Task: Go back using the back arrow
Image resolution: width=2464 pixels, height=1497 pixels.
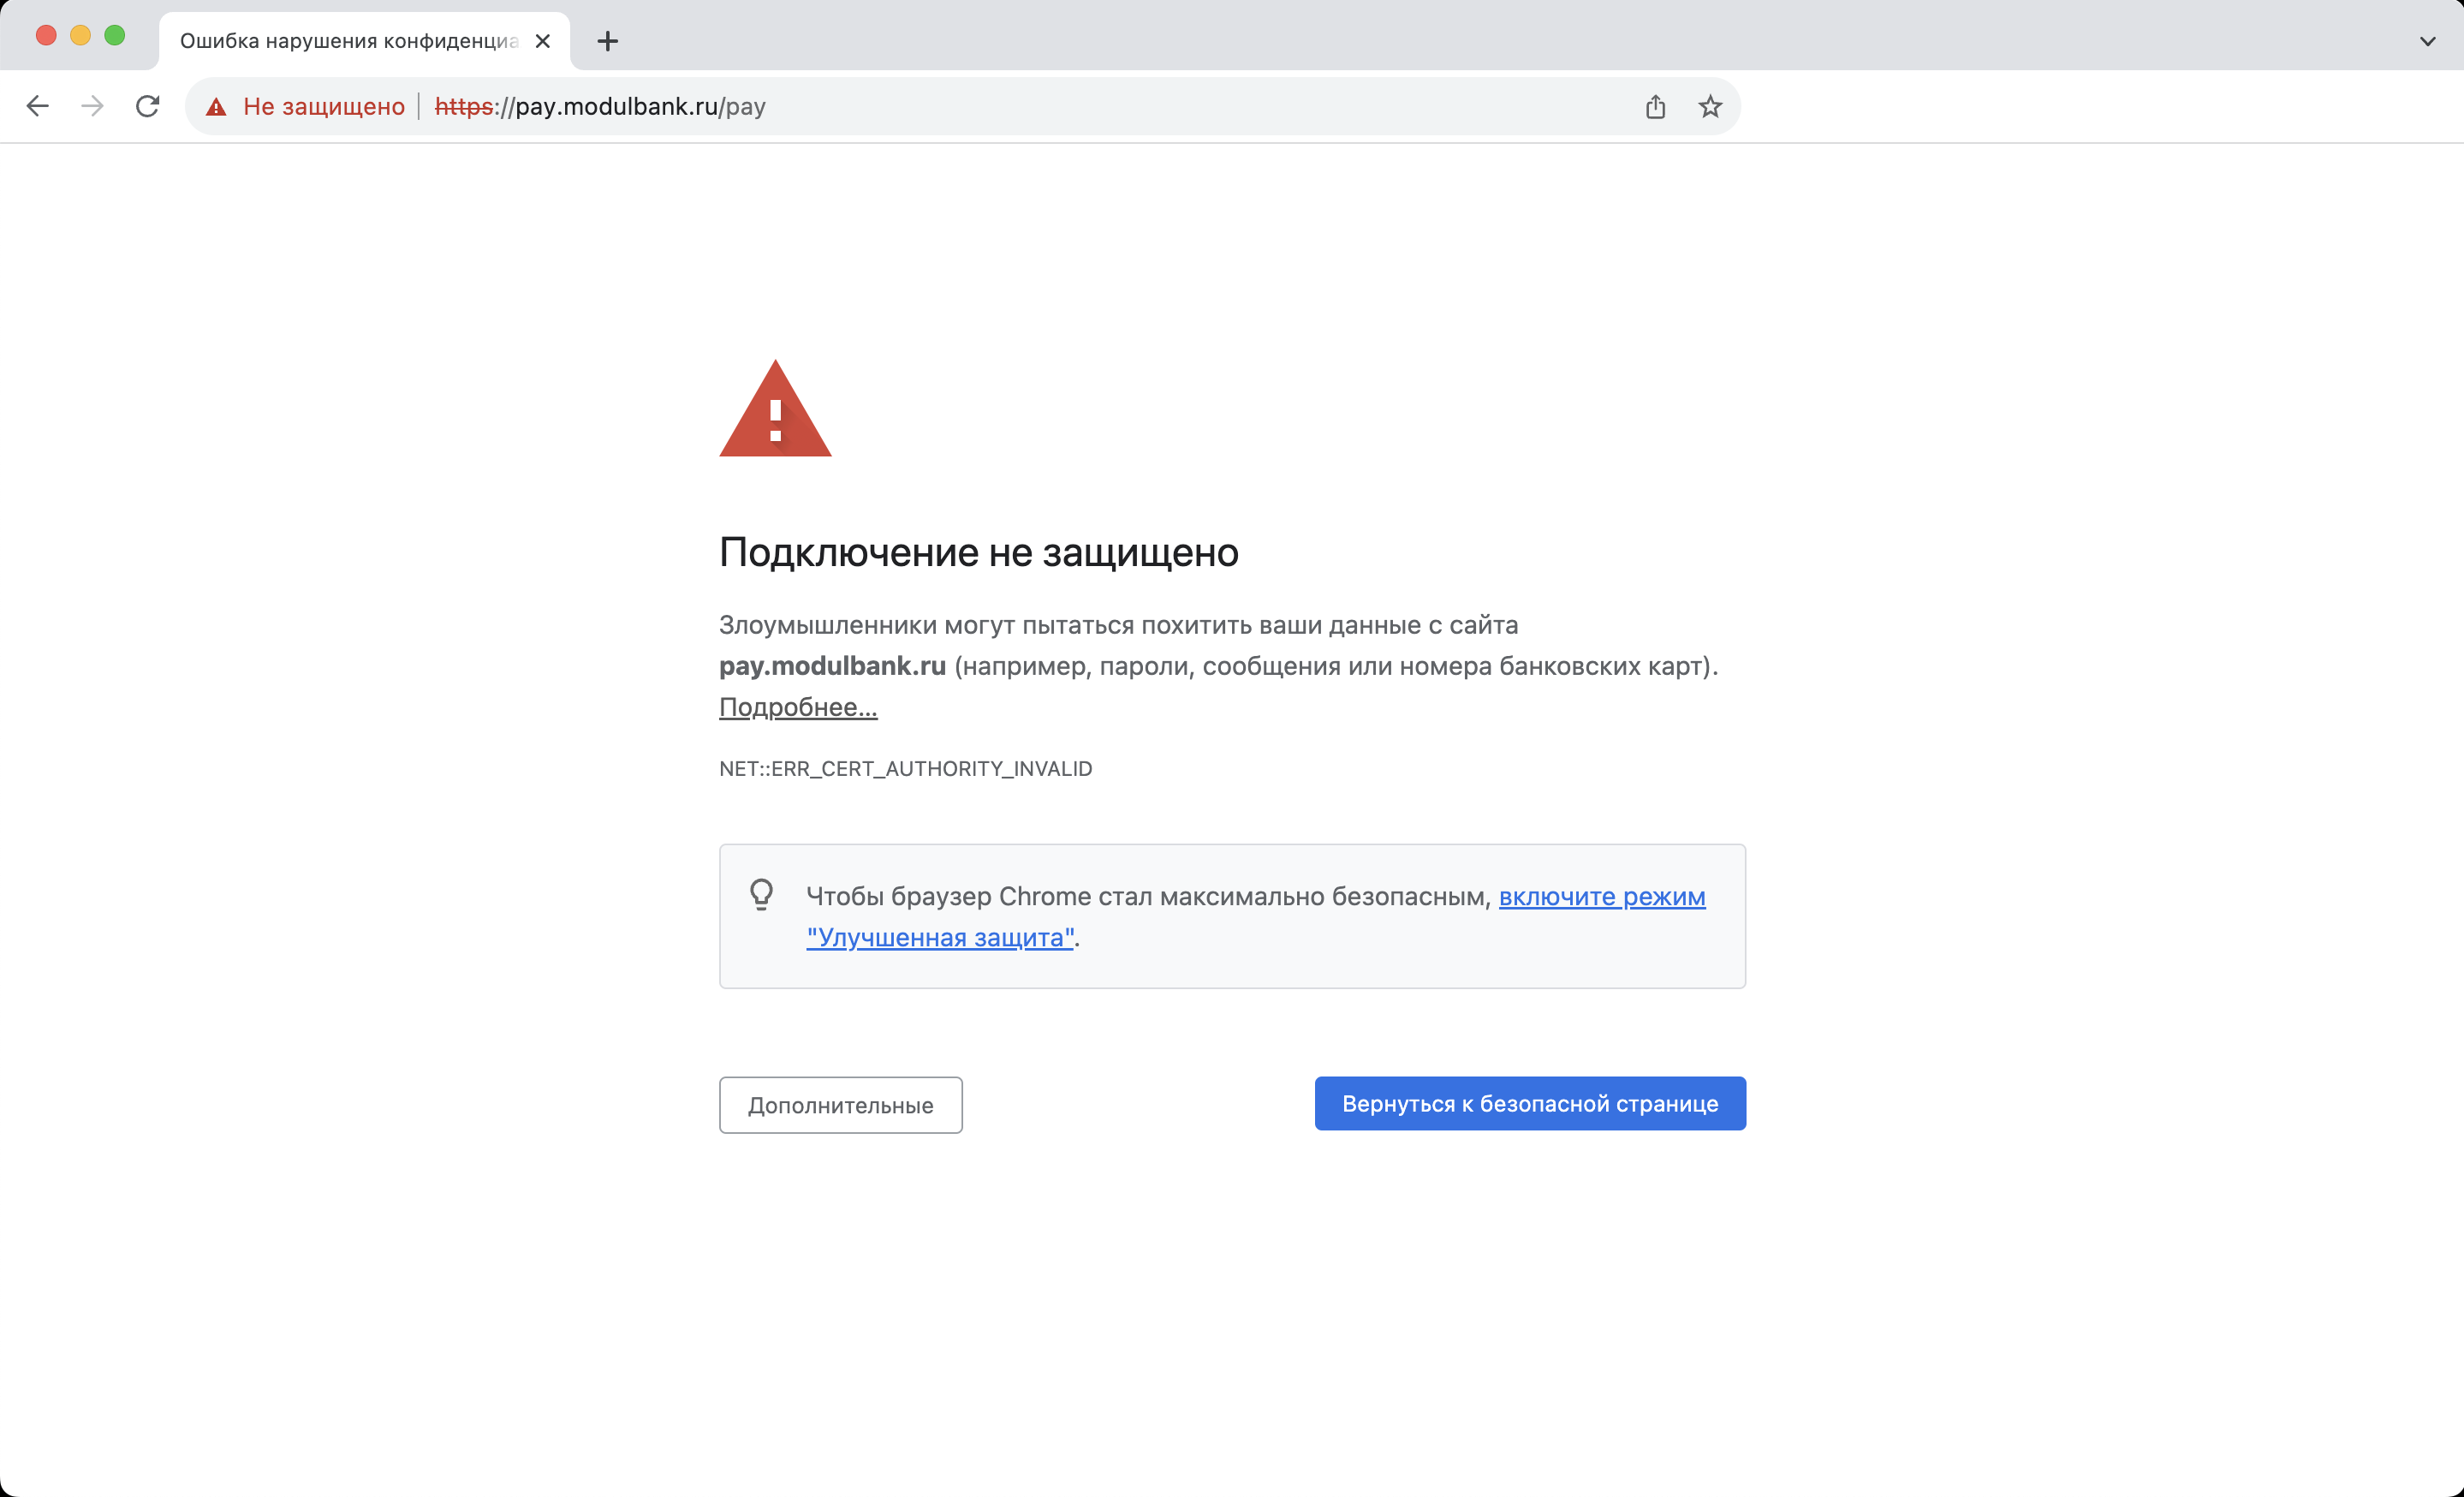Action: coord(37,106)
